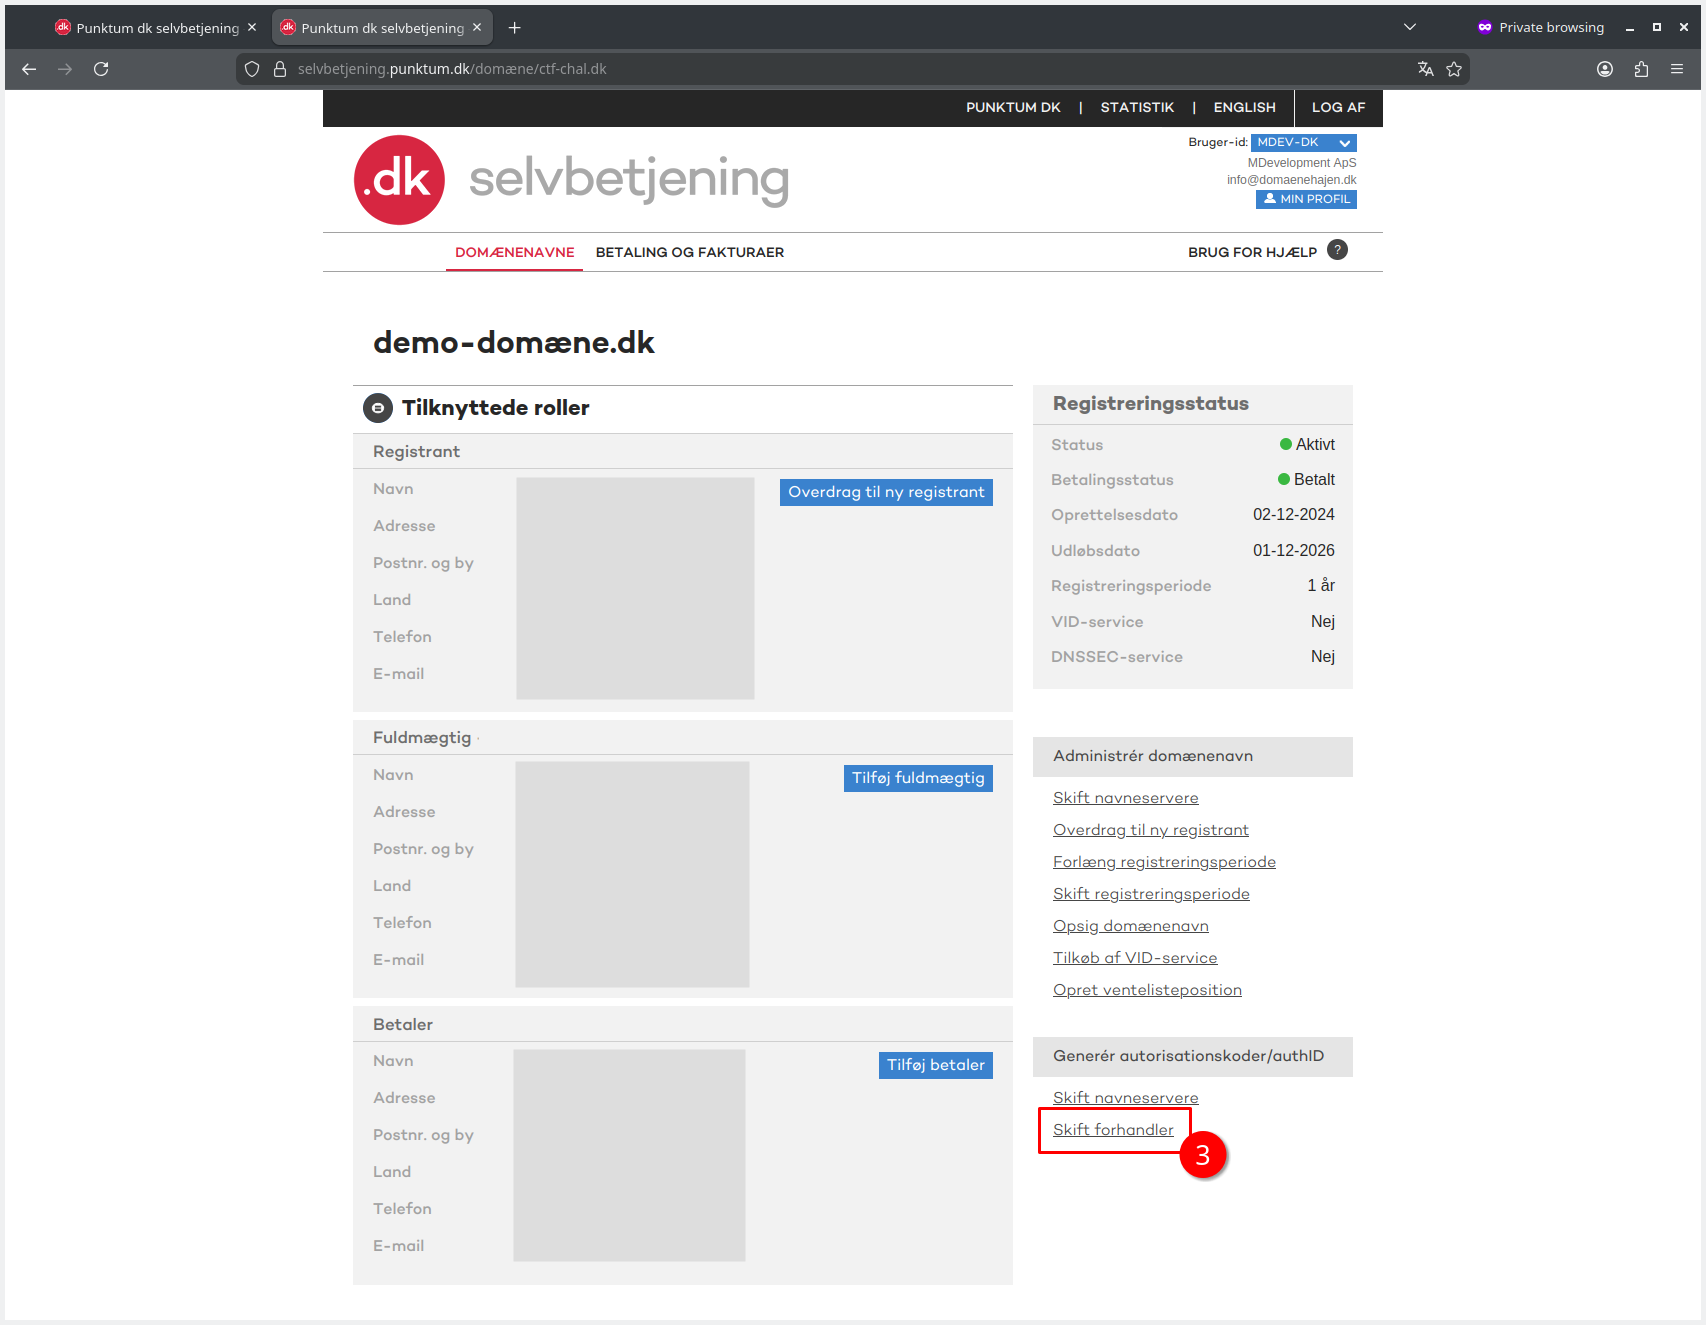1706x1325 pixels.
Task: Collapse the Tilknyttede roller section
Action: click(x=377, y=408)
